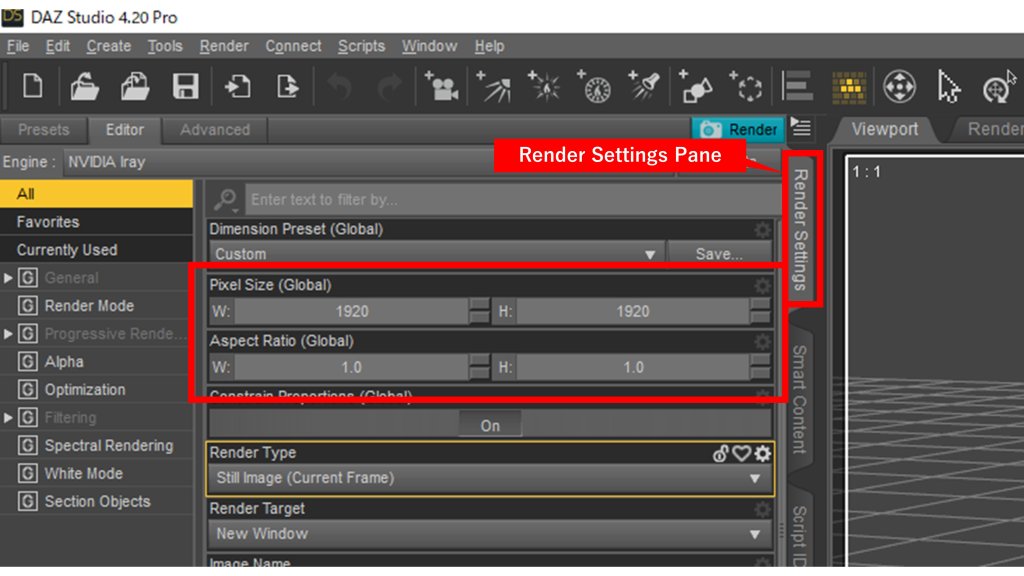Click the link icon on Render Type

point(720,453)
